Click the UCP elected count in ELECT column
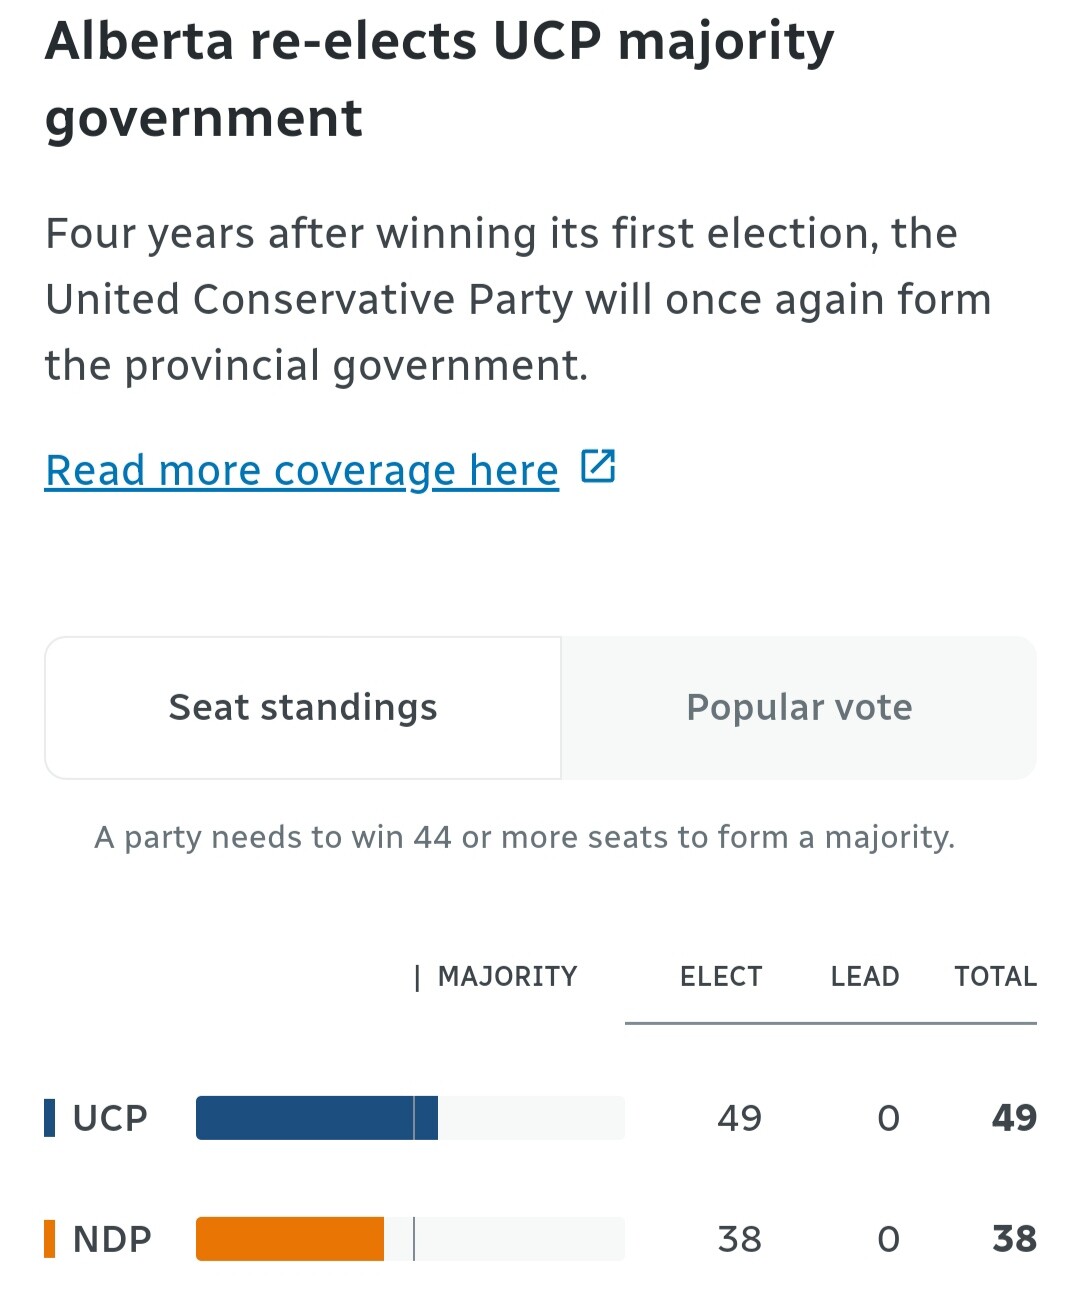Viewport: 1080px width, 1305px height. pyautogui.click(x=739, y=1118)
